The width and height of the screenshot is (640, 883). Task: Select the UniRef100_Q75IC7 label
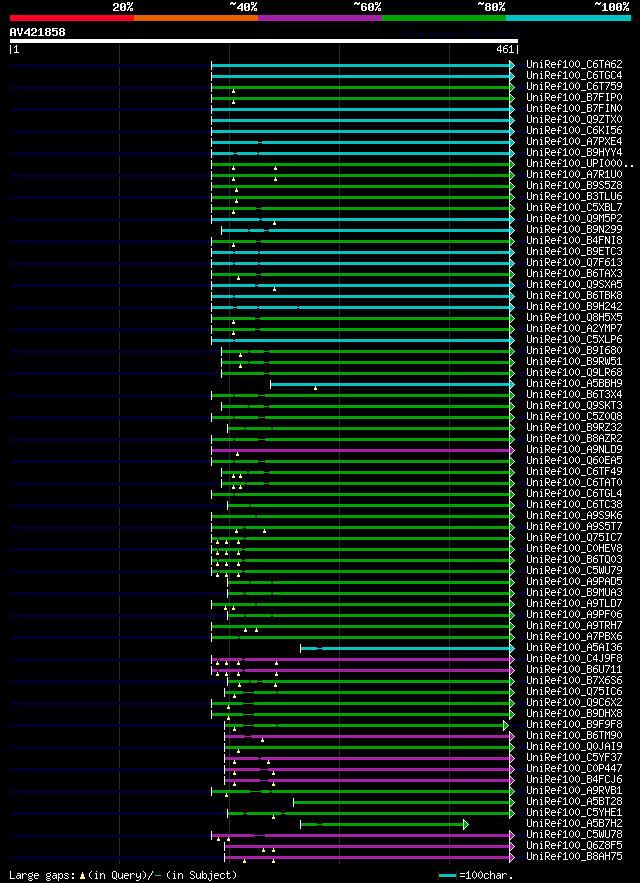click(x=574, y=538)
